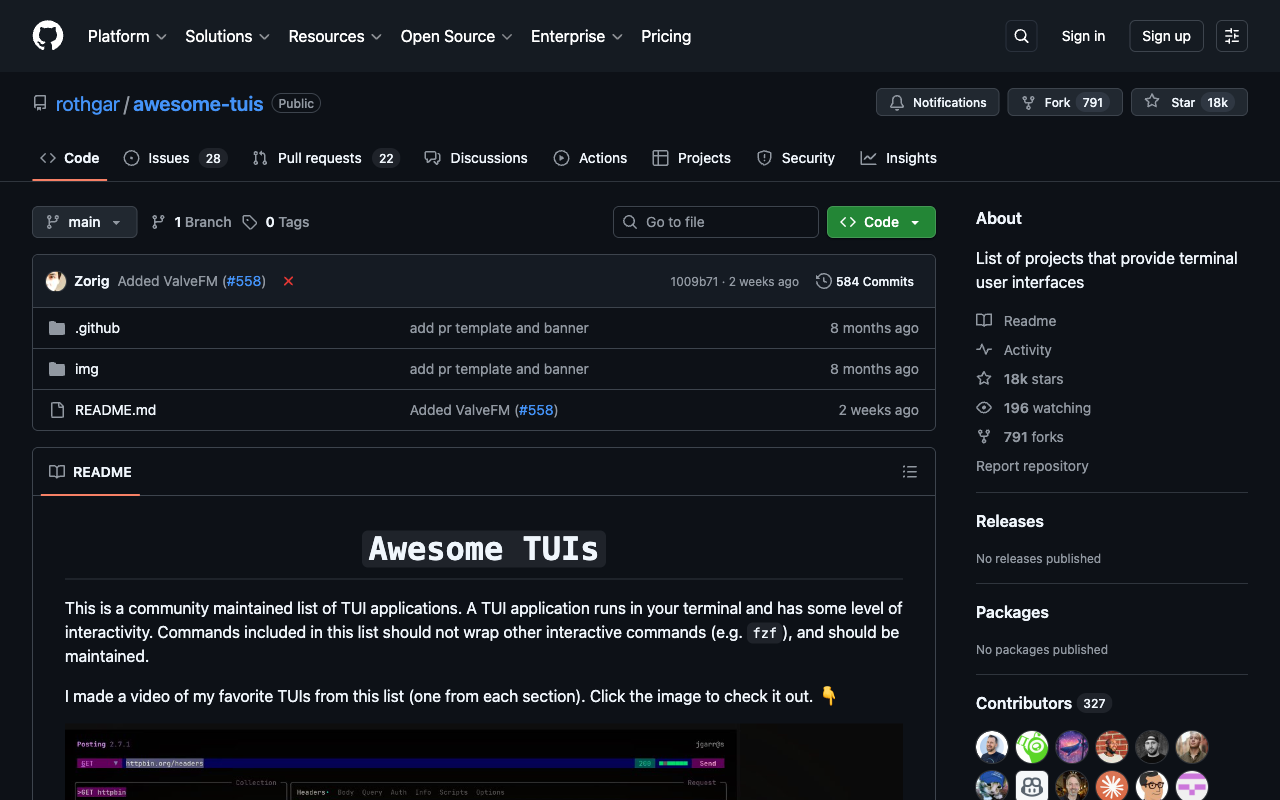The image size is (1280, 800).
Task: Open the img folder name
Action: pyautogui.click(x=87, y=369)
